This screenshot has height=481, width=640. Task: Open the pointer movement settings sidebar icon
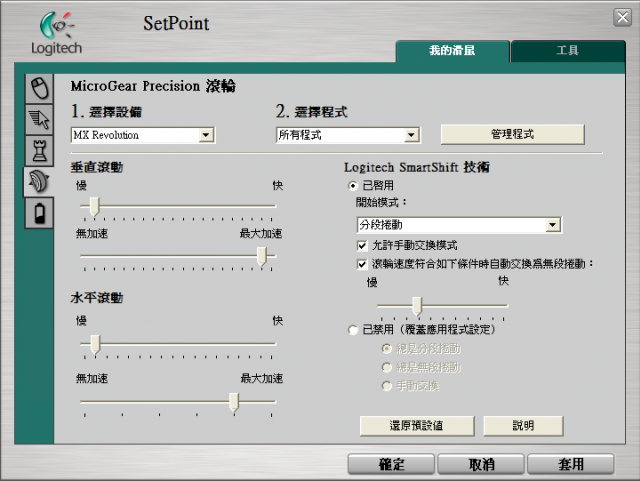(39, 120)
